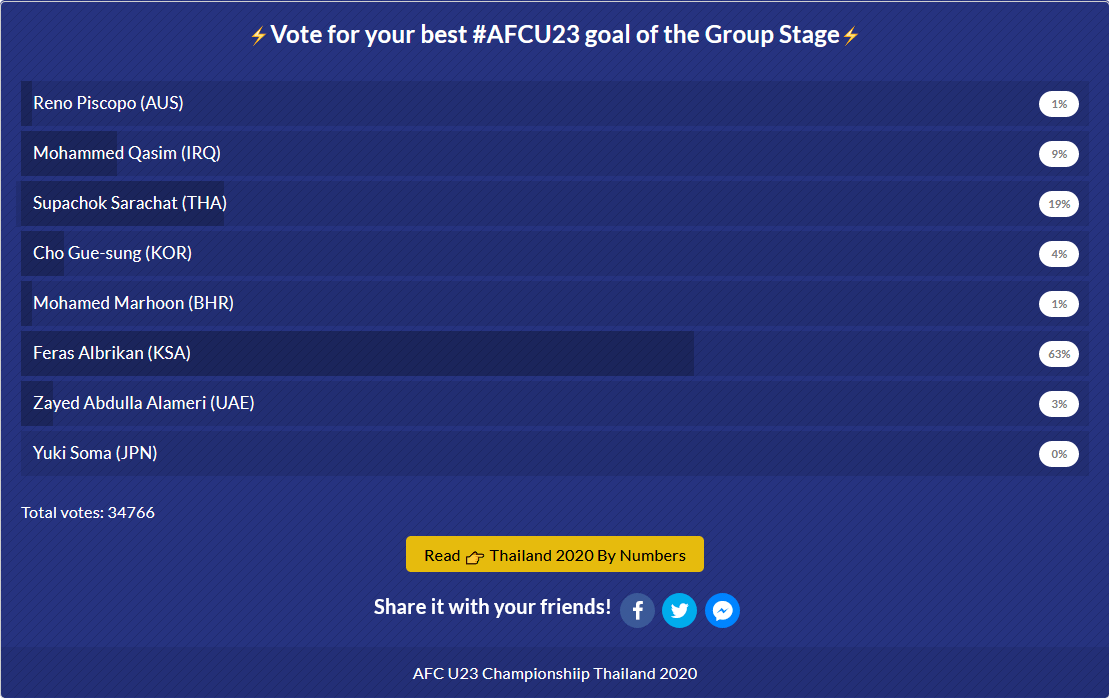Share poll via Twitter icon
Viewport: 1109px width, 698px height.
[x=680, y=610]
